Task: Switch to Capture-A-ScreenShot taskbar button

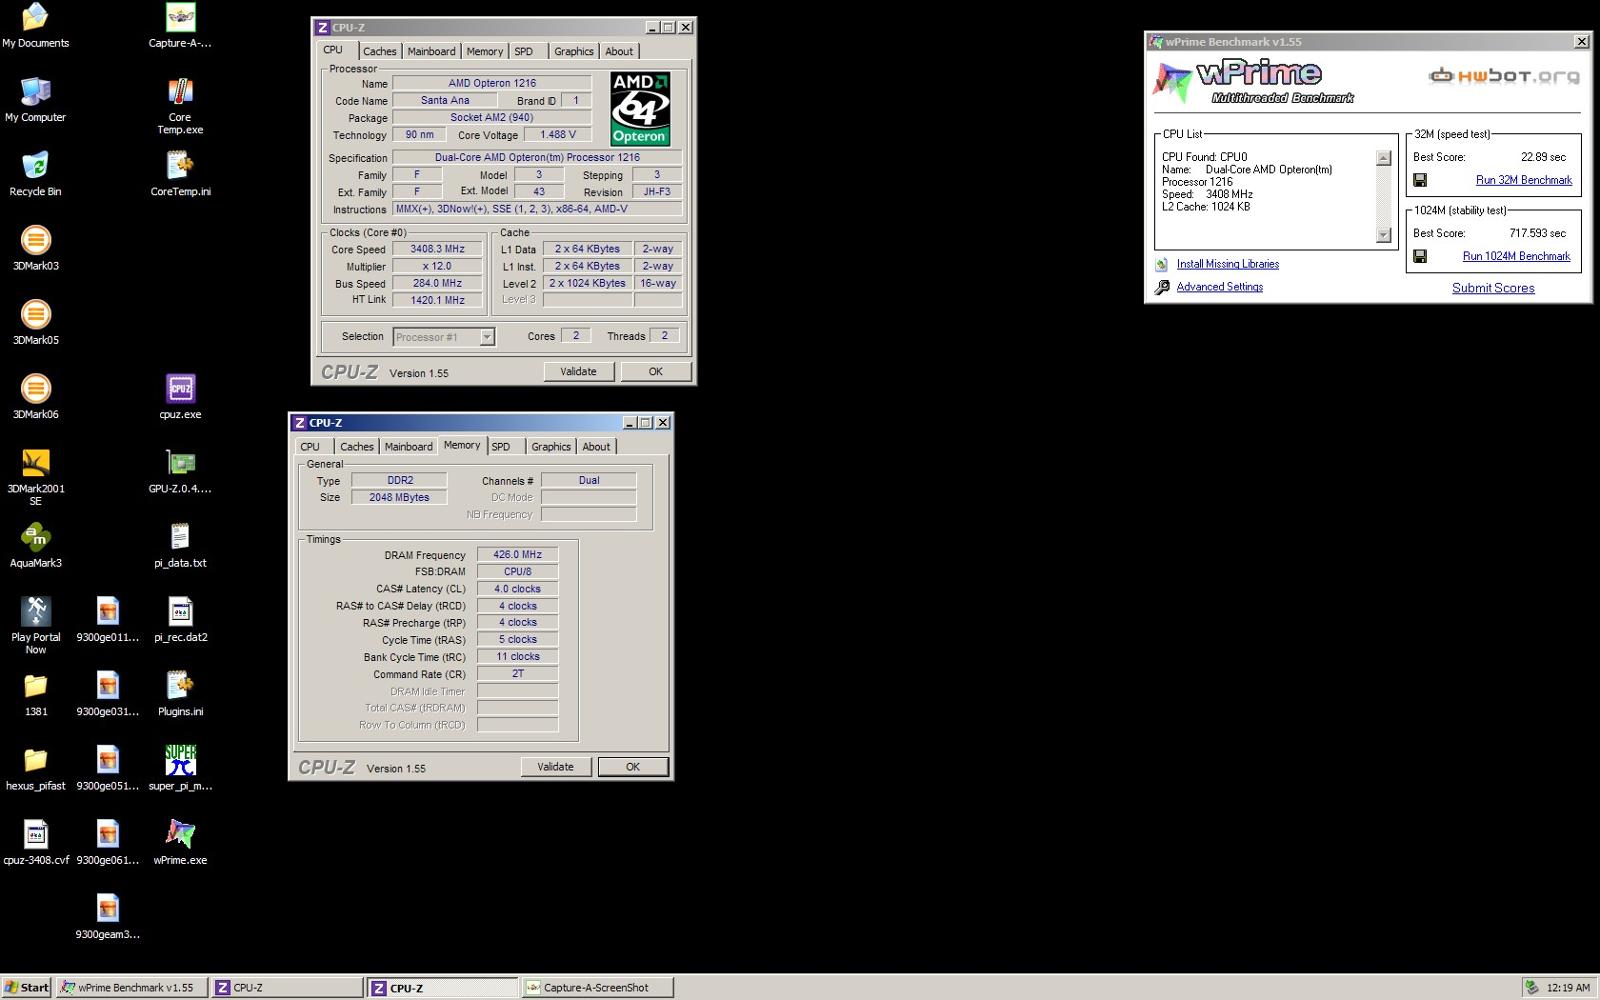Action: pyautogui.click(x=597, y=987)
